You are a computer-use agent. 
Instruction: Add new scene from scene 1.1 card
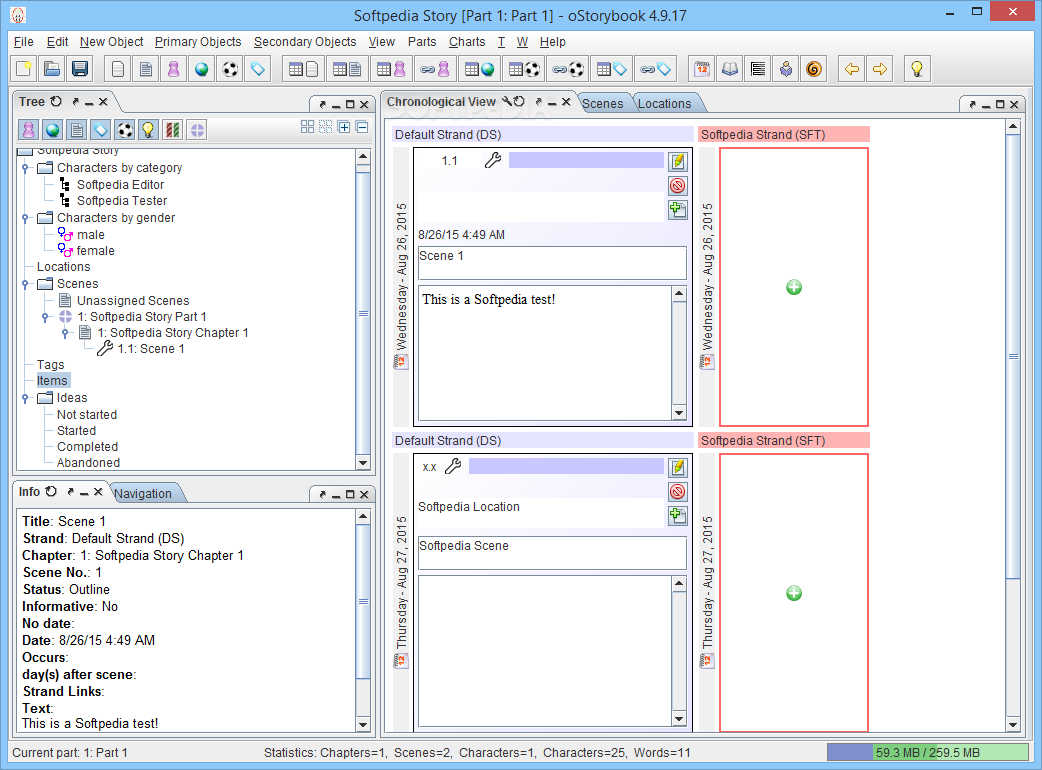coord(677,209)
